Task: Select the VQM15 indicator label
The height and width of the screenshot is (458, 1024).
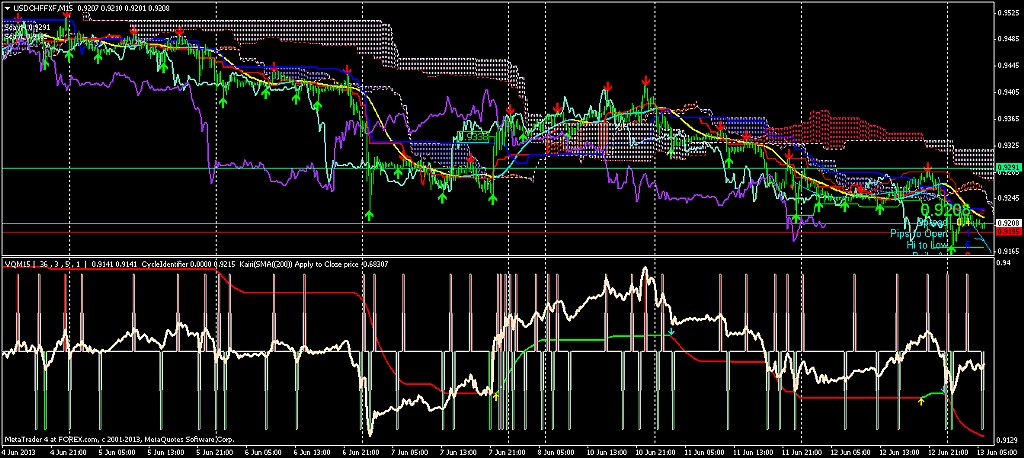Action: tap(18, 263)
